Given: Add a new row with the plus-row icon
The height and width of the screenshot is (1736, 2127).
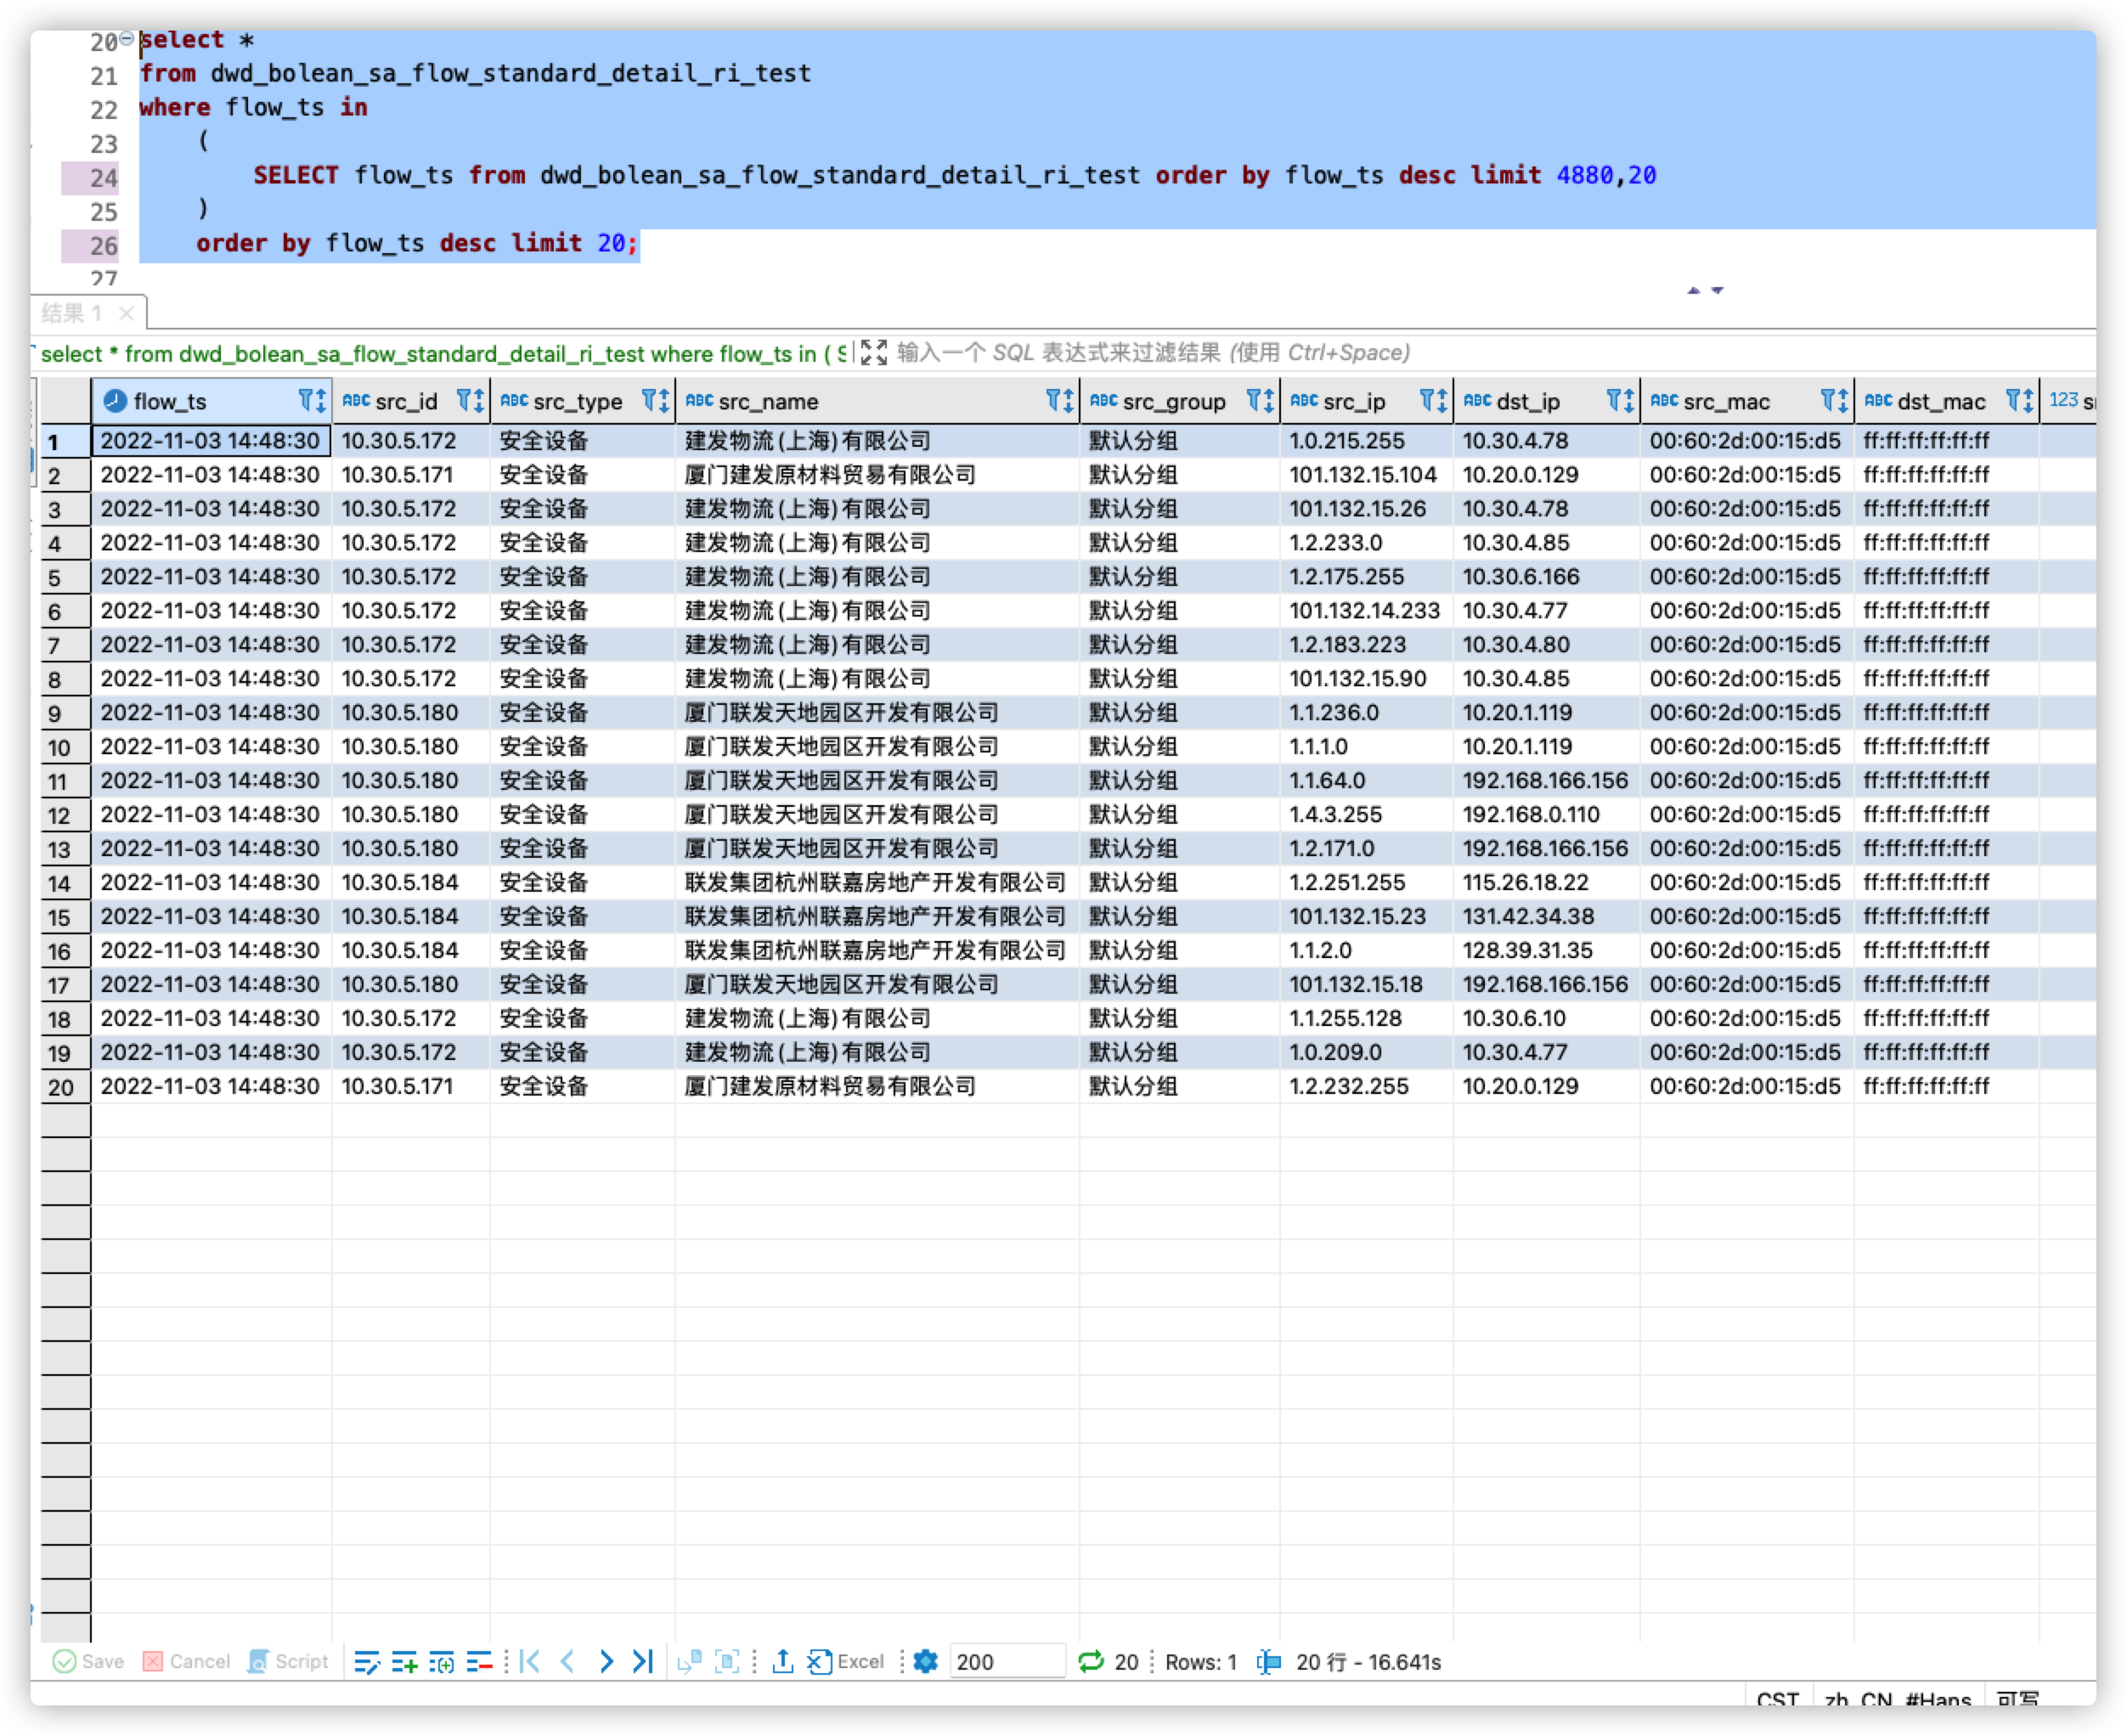Looking at the screenshot, I should coord(404,1662).
